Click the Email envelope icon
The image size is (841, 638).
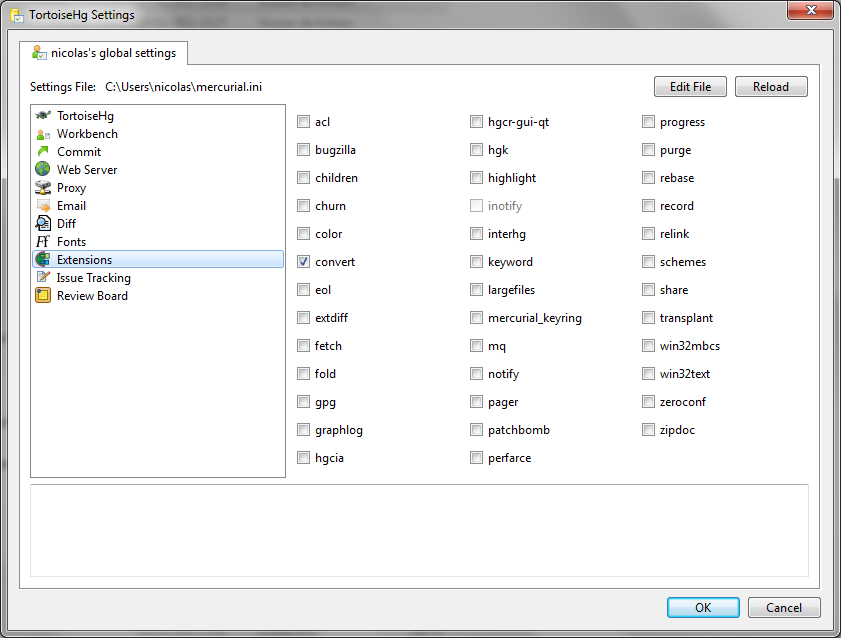[x=43, y=206]
